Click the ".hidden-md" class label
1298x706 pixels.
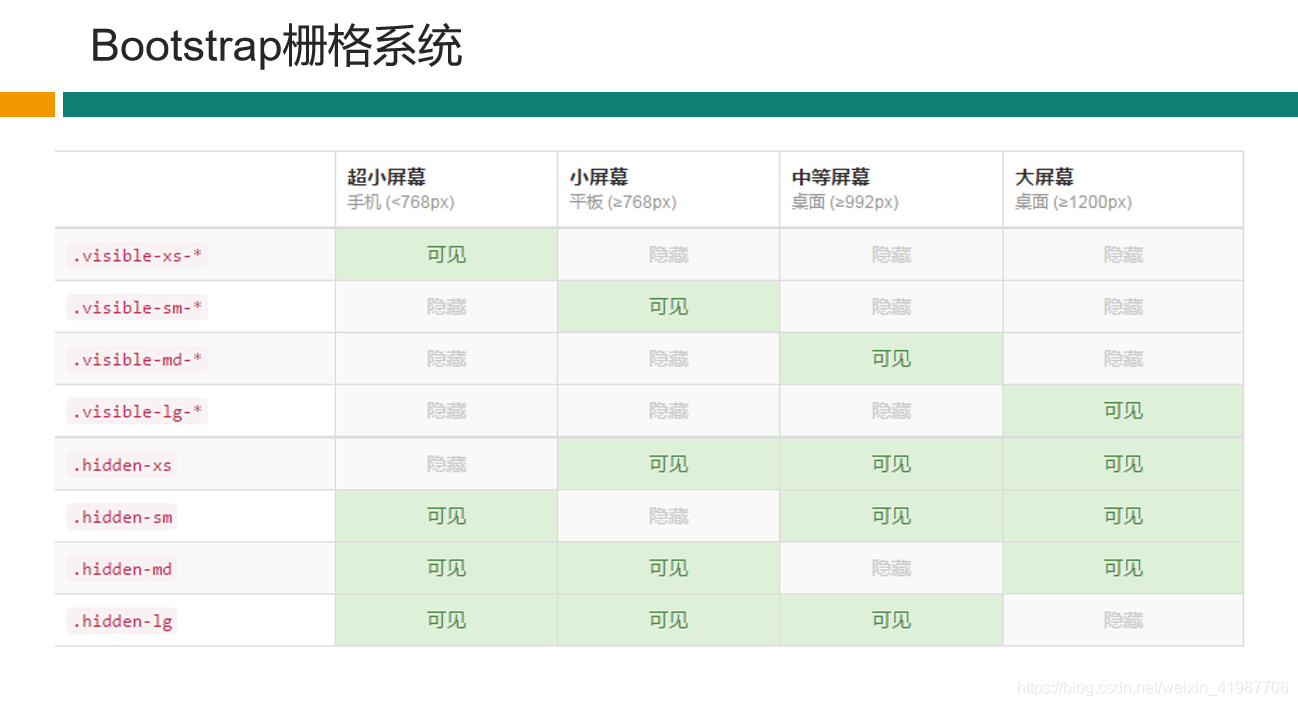122,569
